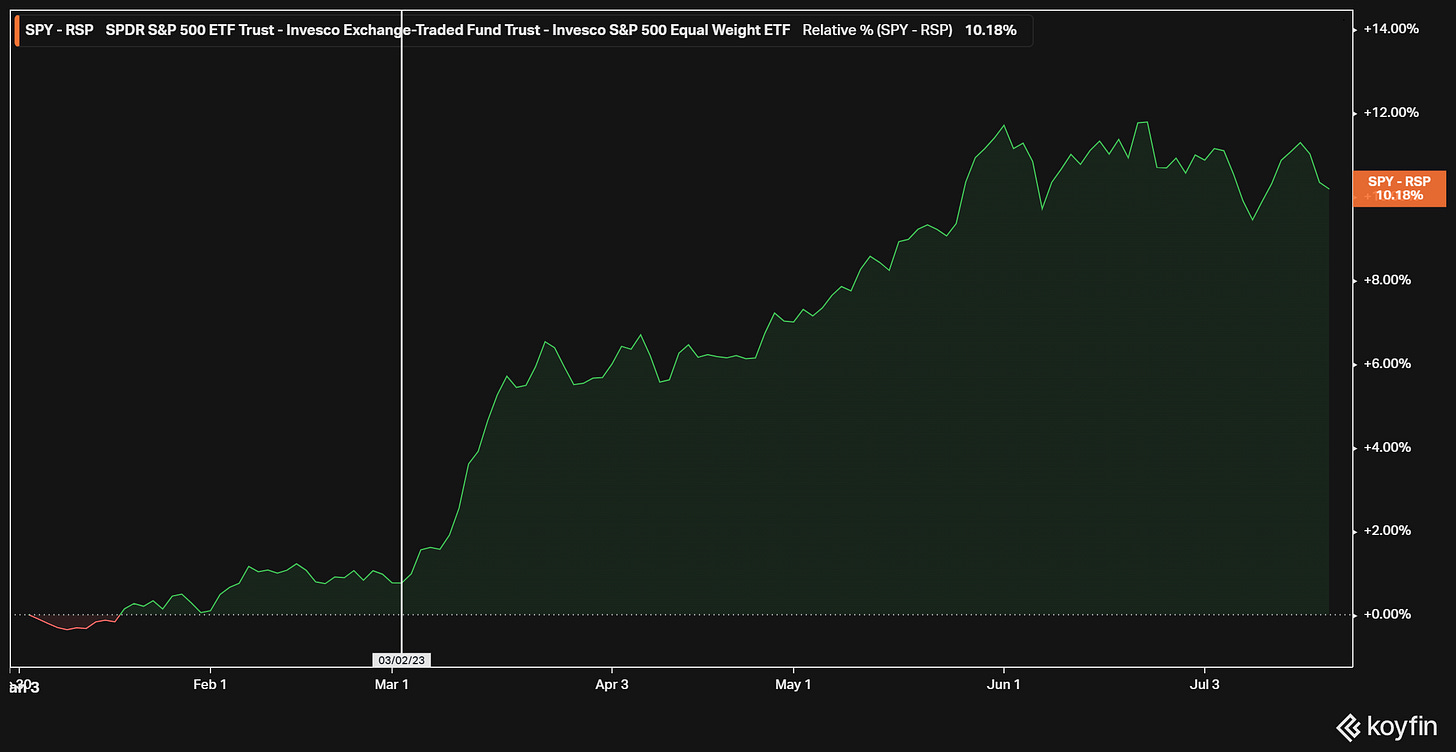
Task: Click the Jul 3 date label
Action: 1204,684
